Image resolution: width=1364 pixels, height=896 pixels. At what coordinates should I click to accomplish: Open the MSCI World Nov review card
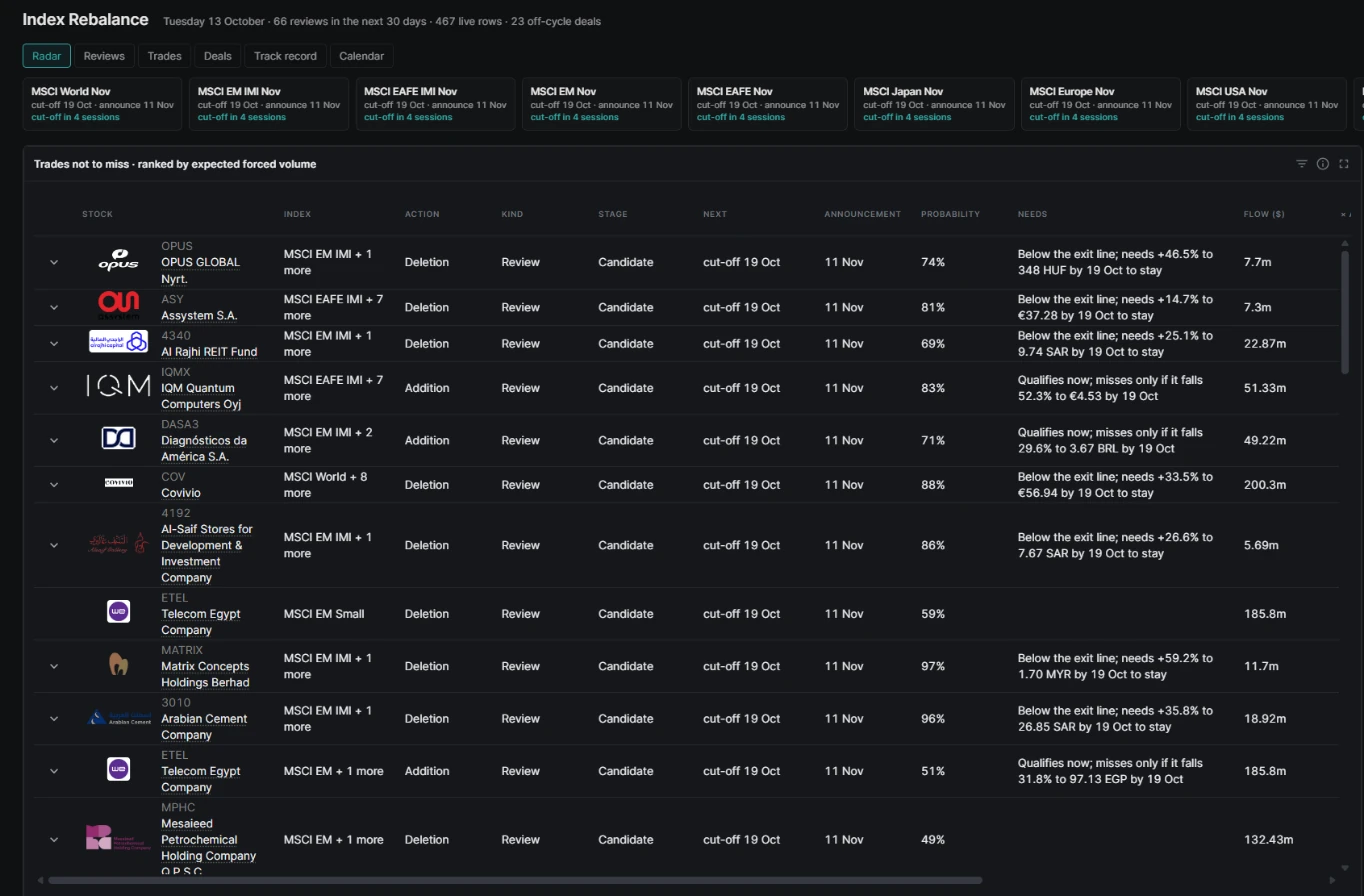click(103, 104)
